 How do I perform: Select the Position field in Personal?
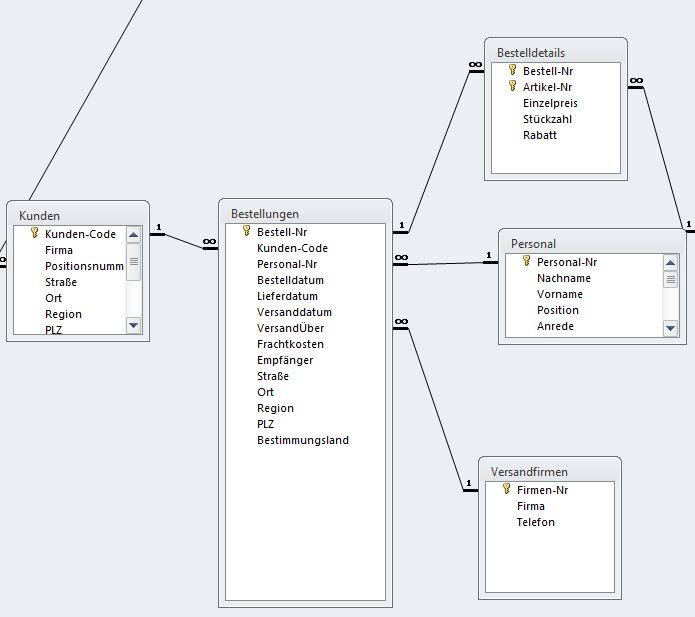pos(558,310)
